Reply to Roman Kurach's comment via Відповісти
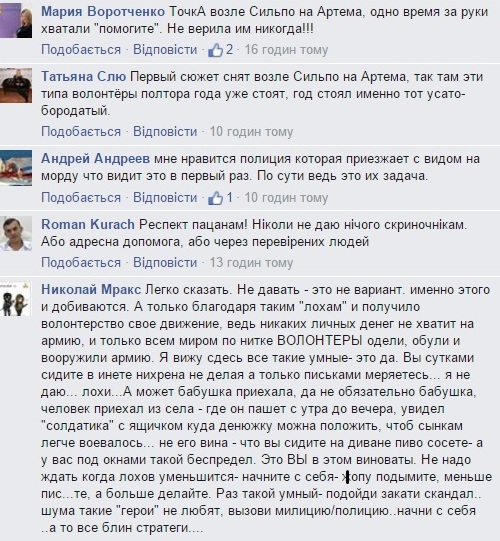Image resolution: width=500 pixels, height=541 pixels. click(x=165, y=263)
